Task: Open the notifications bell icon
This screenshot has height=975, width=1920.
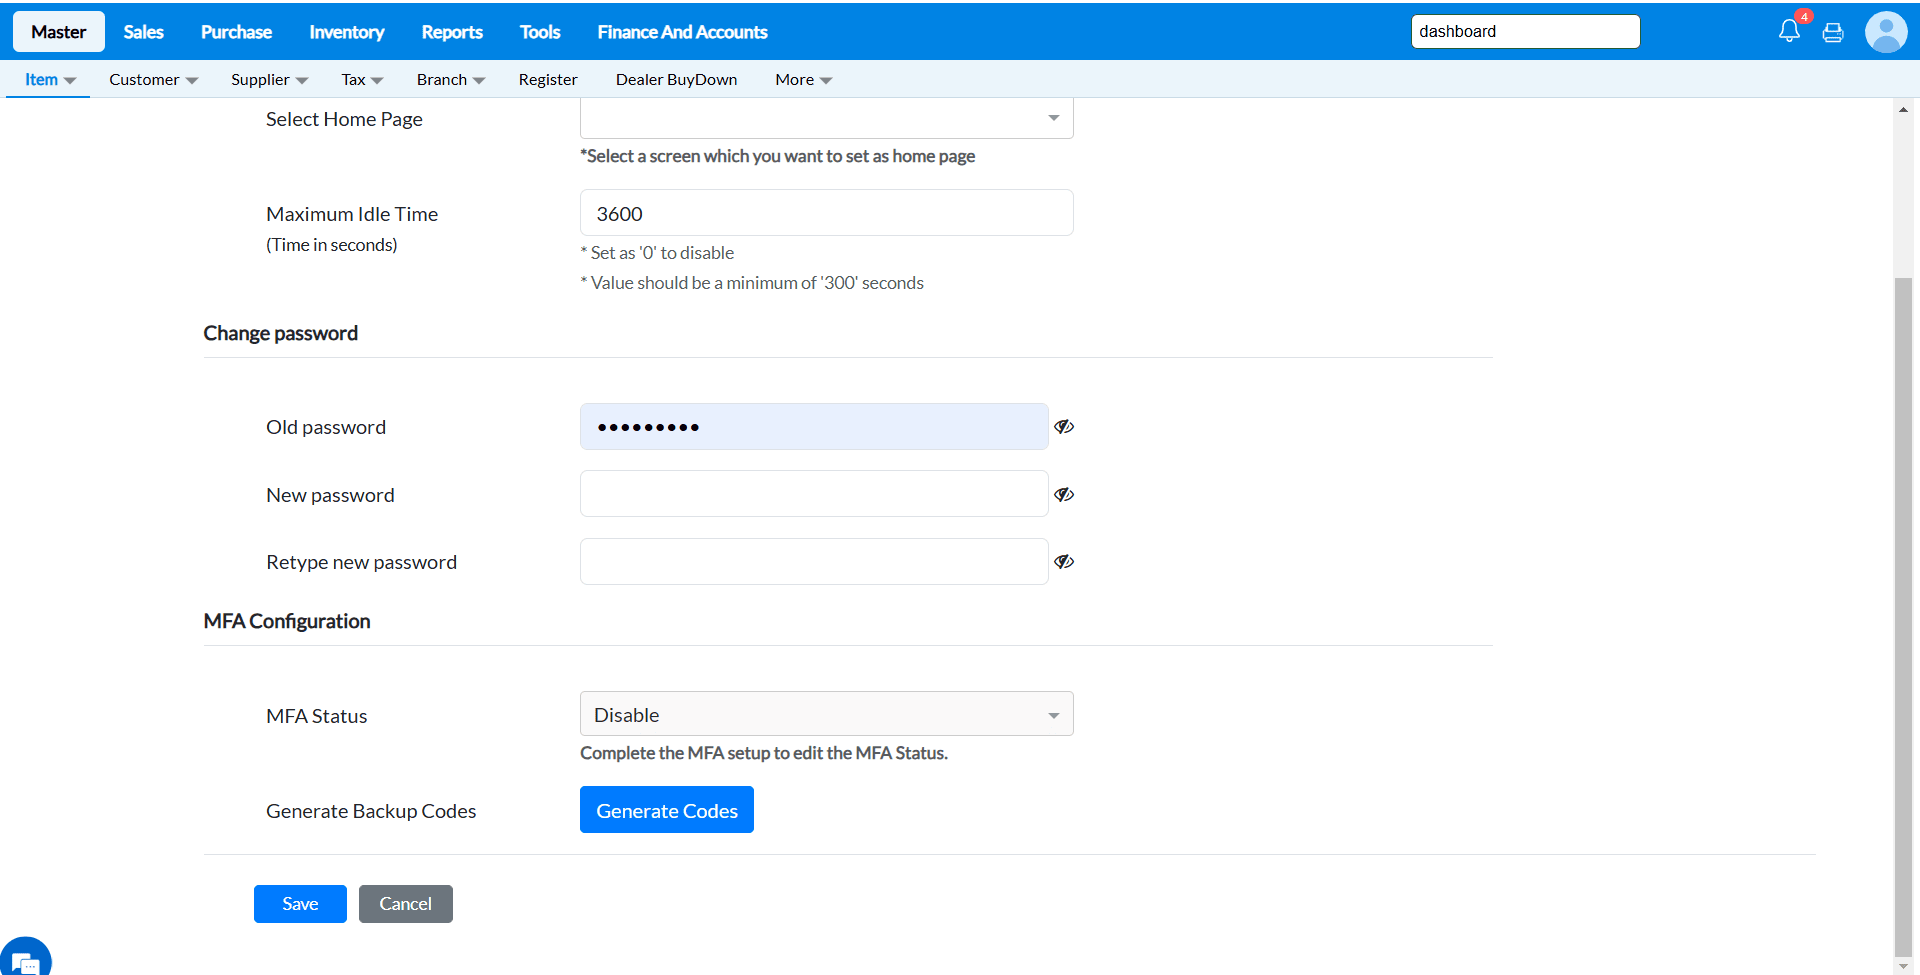Action: tap(1789, 31)
